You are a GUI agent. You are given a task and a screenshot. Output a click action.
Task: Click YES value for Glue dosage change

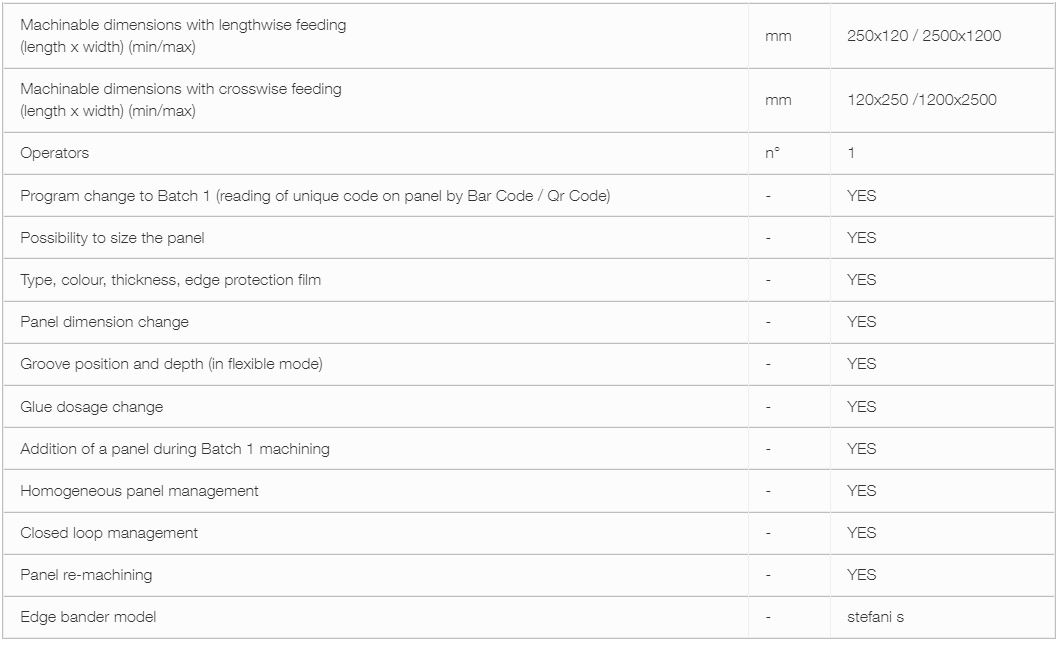[x=861, y=407]
